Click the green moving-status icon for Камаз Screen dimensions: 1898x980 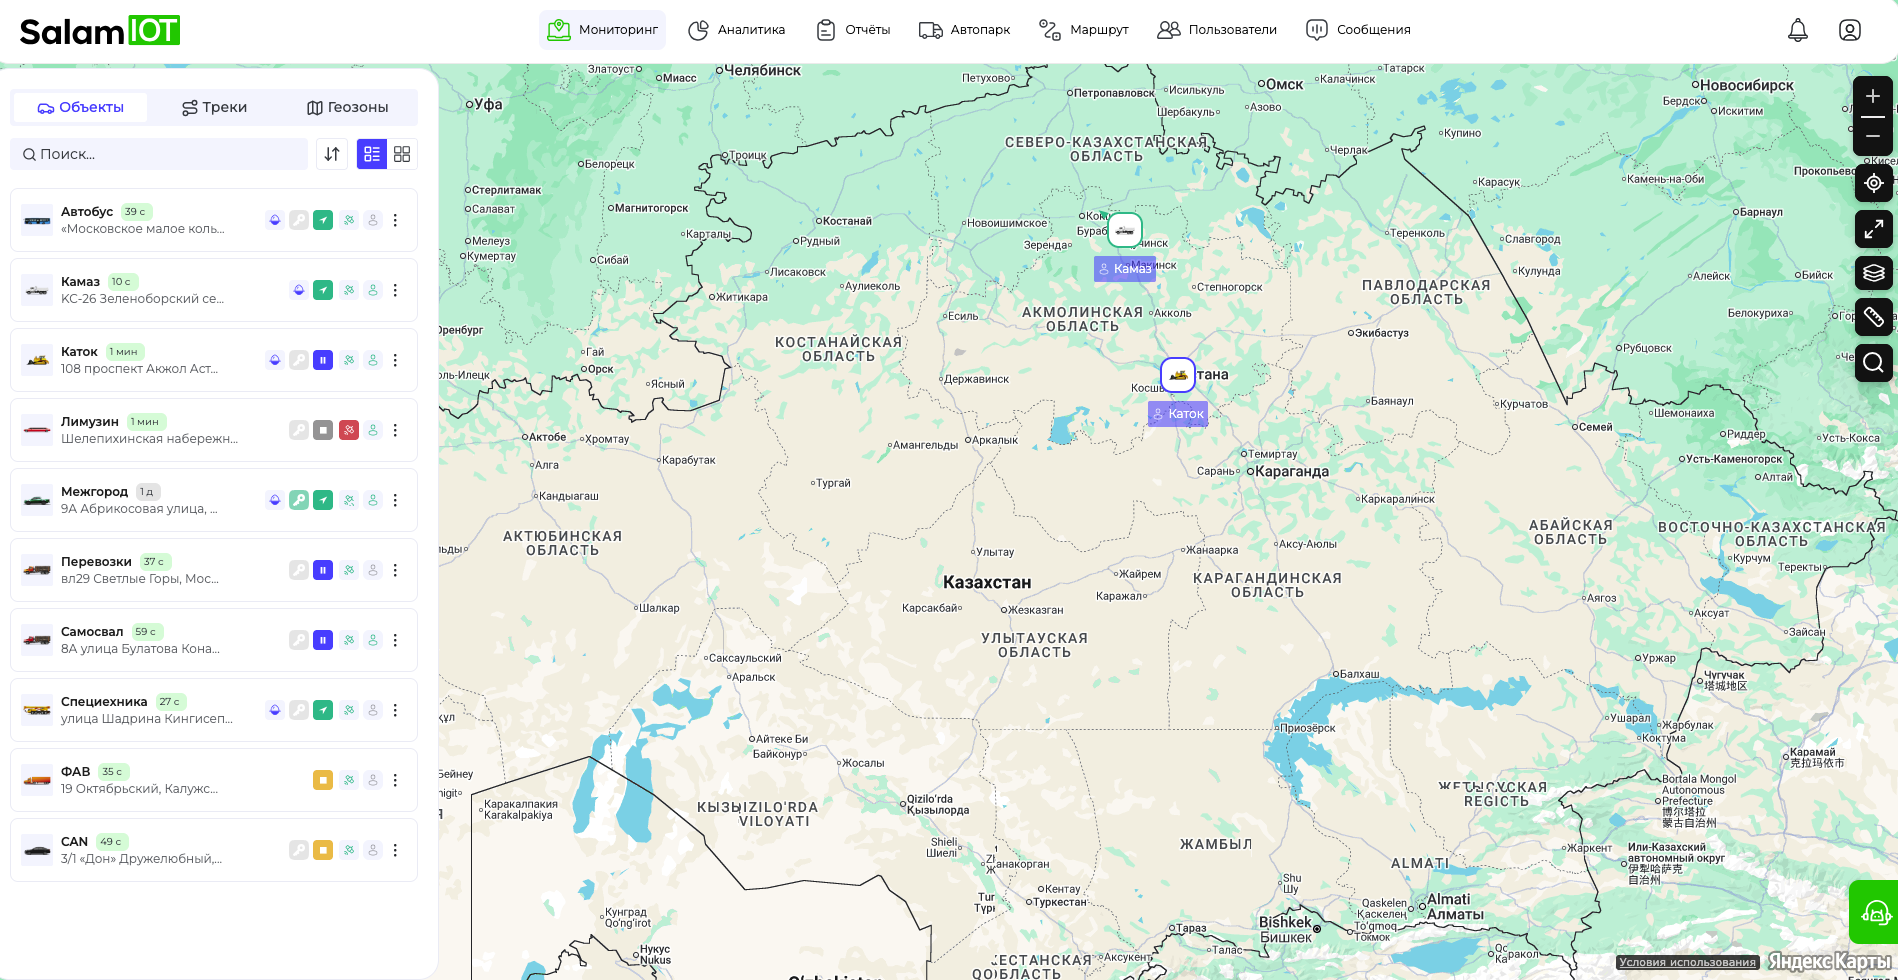[323, 290]
